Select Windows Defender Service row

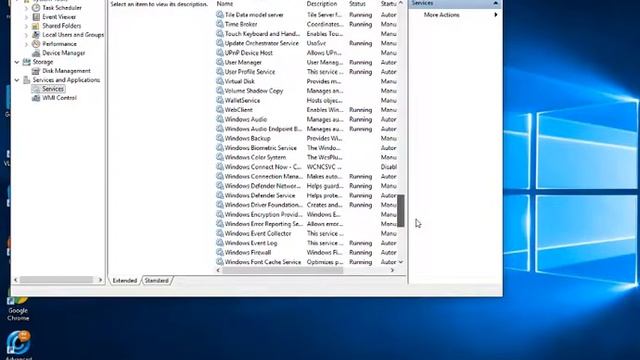[x=306, y=196]
